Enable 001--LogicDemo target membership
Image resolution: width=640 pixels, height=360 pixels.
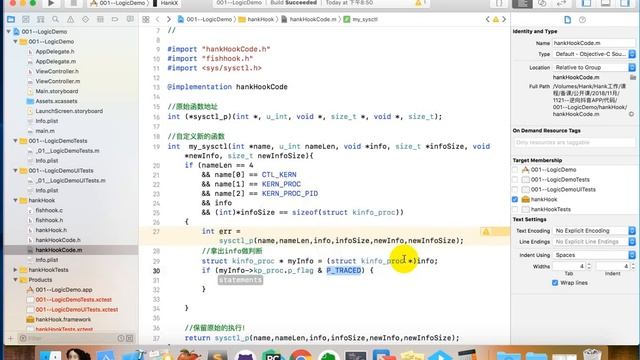(515, 169)
